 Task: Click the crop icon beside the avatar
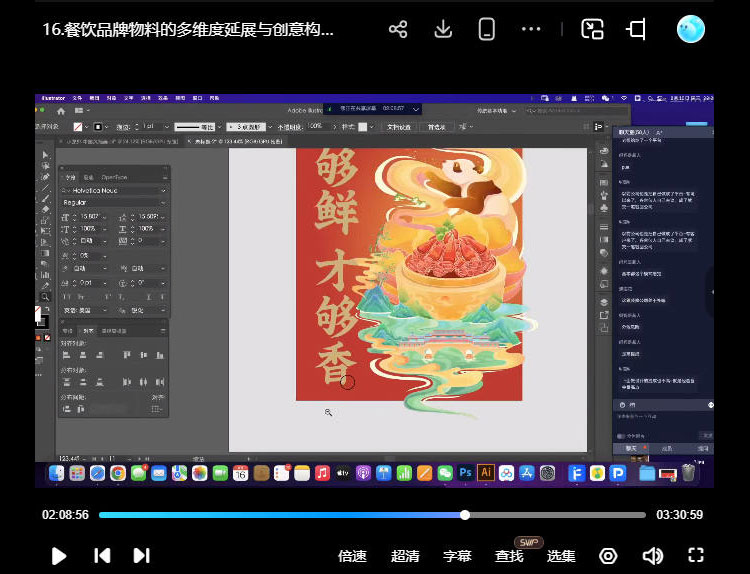[636, 29]
